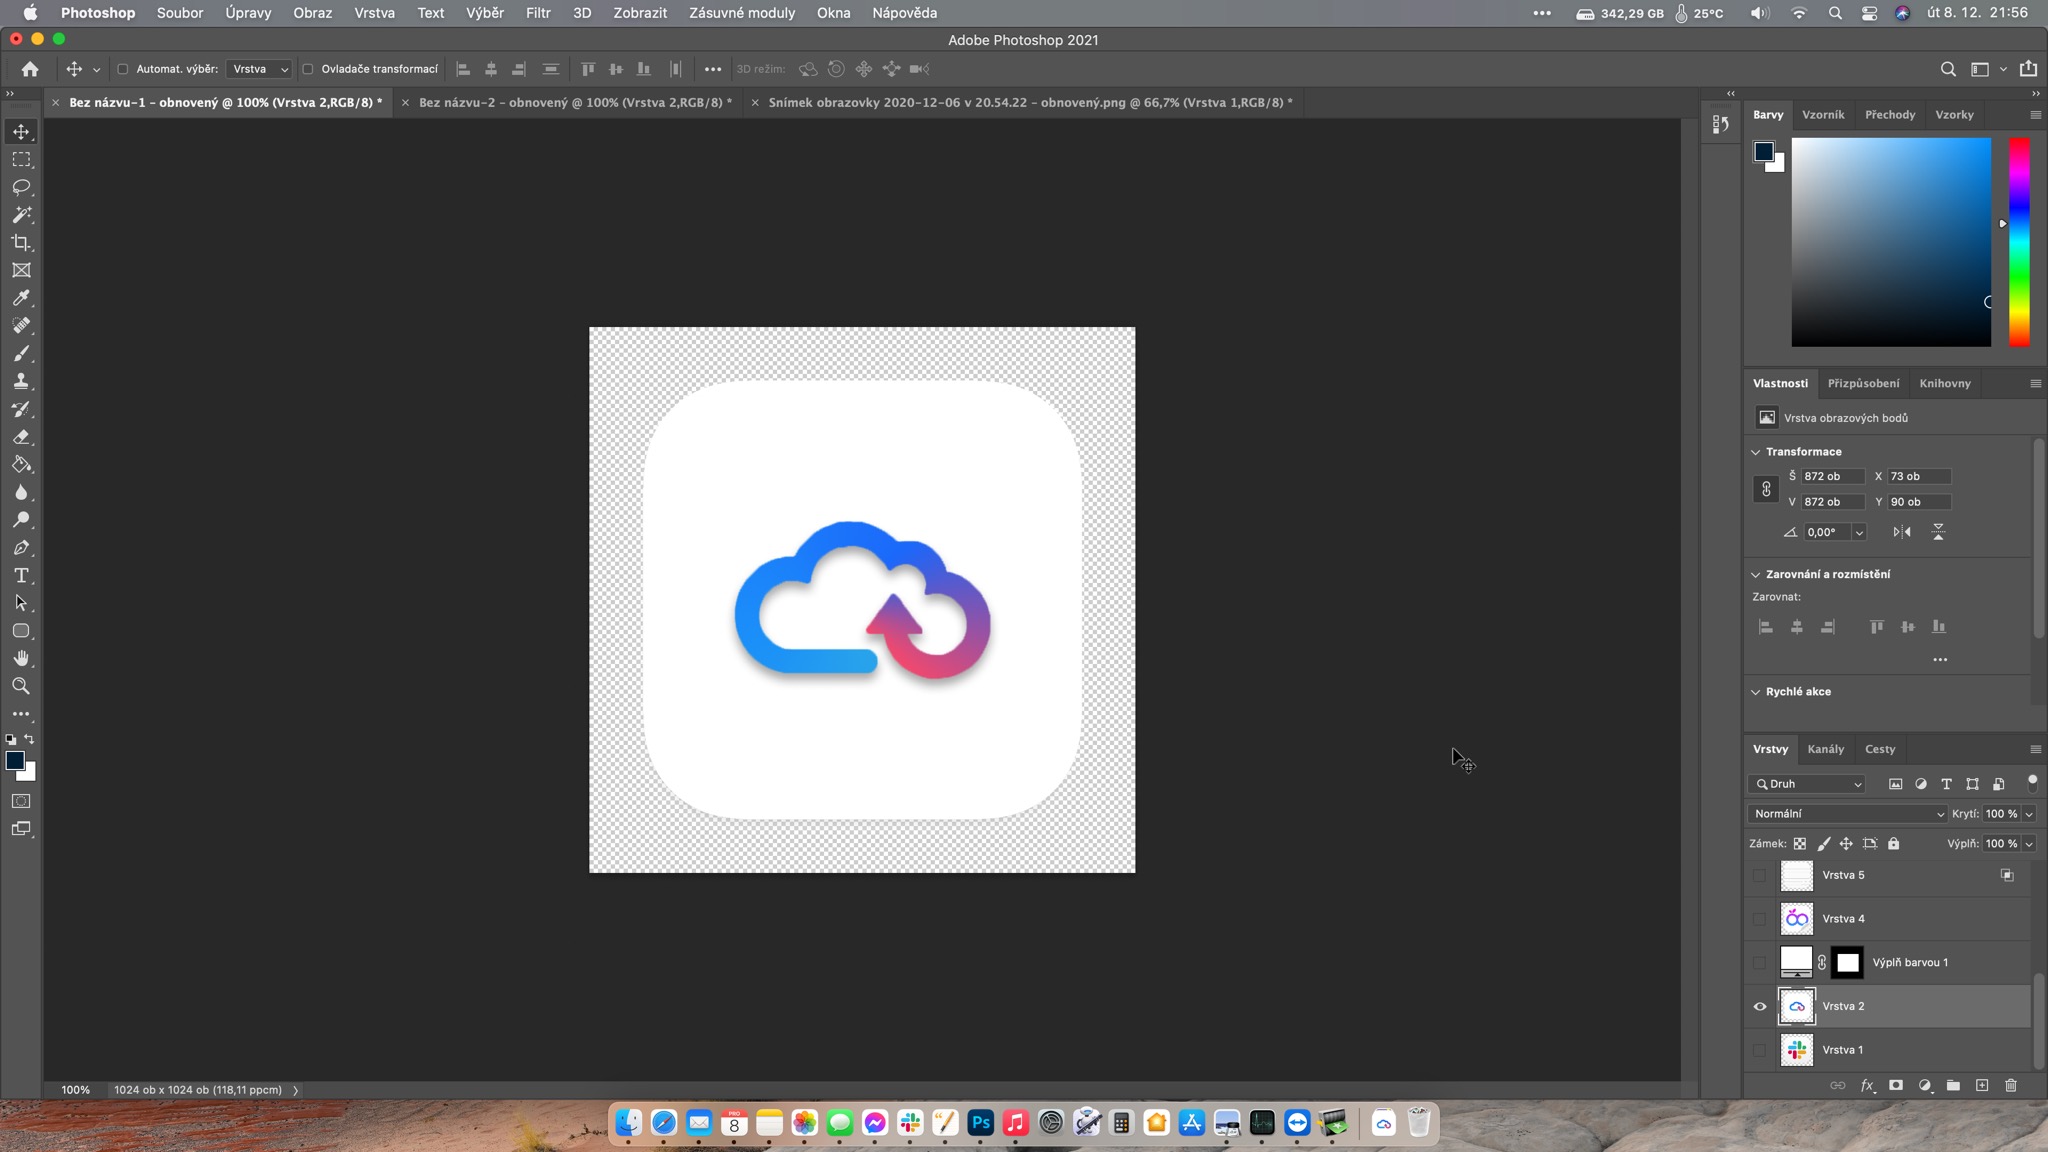Select the Horizontal Type tool
The width and height of the screenshot is (2048, 1152).
[x=21, y=576]
